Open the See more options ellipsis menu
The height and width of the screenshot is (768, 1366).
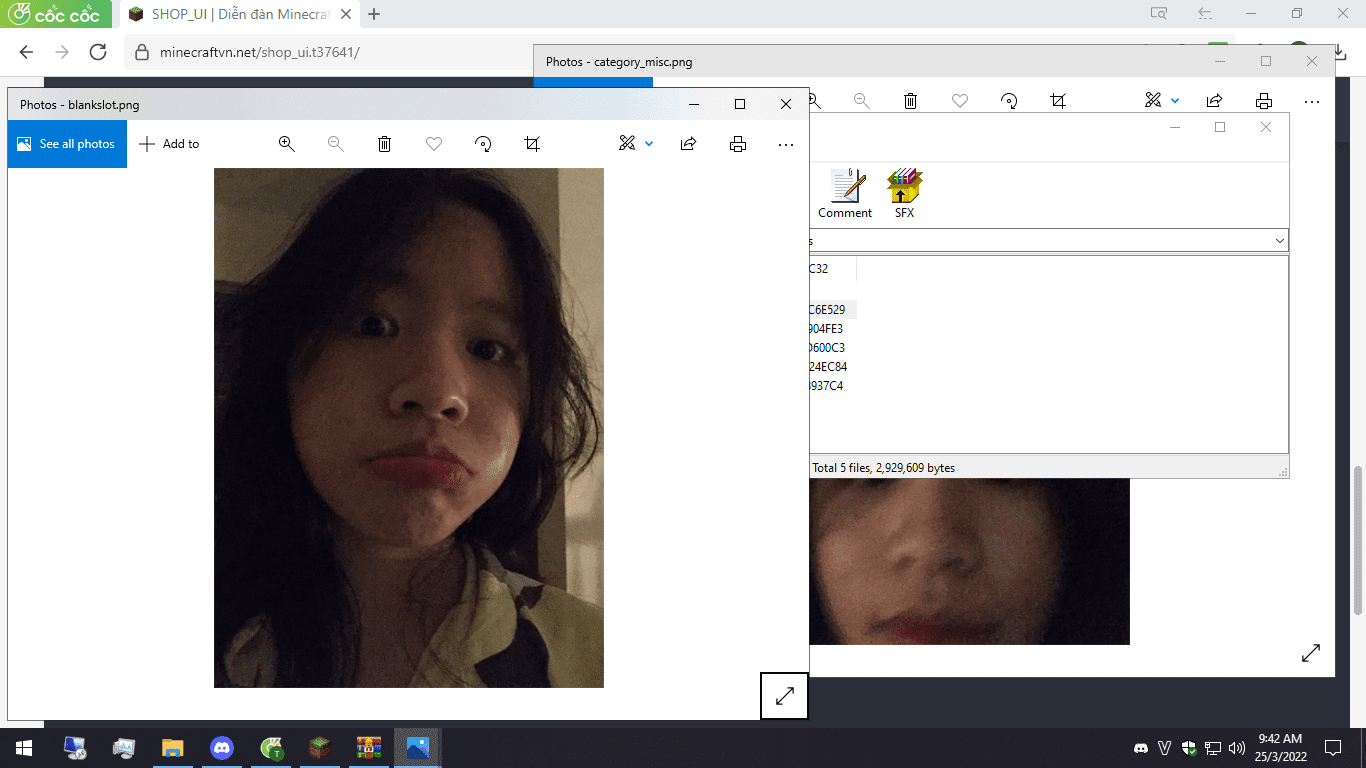pyautogui.click(x=786, y=144)
